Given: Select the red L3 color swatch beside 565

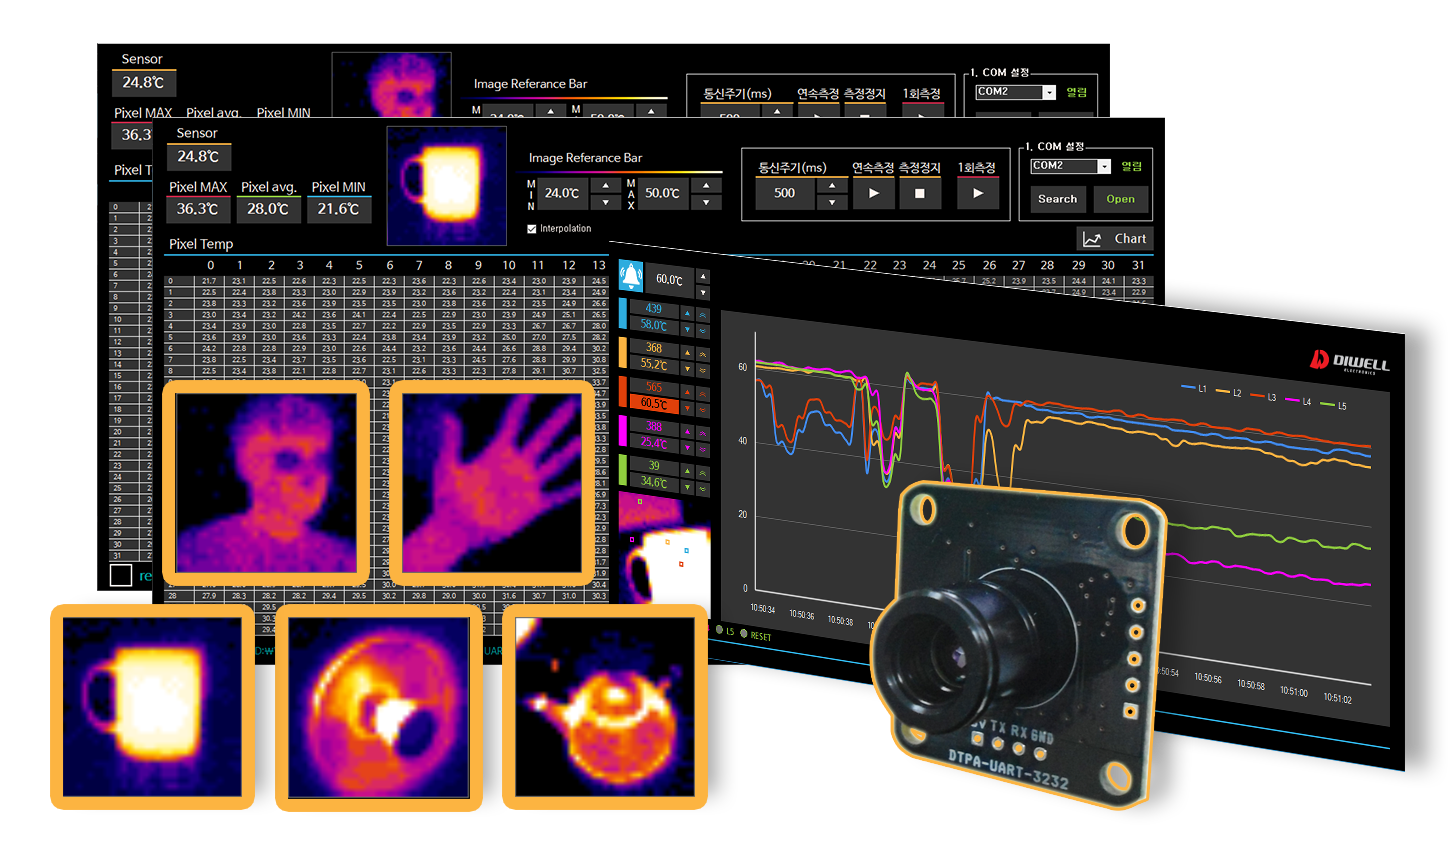Looking at the screenshot, I should click(x=623, y=391).
